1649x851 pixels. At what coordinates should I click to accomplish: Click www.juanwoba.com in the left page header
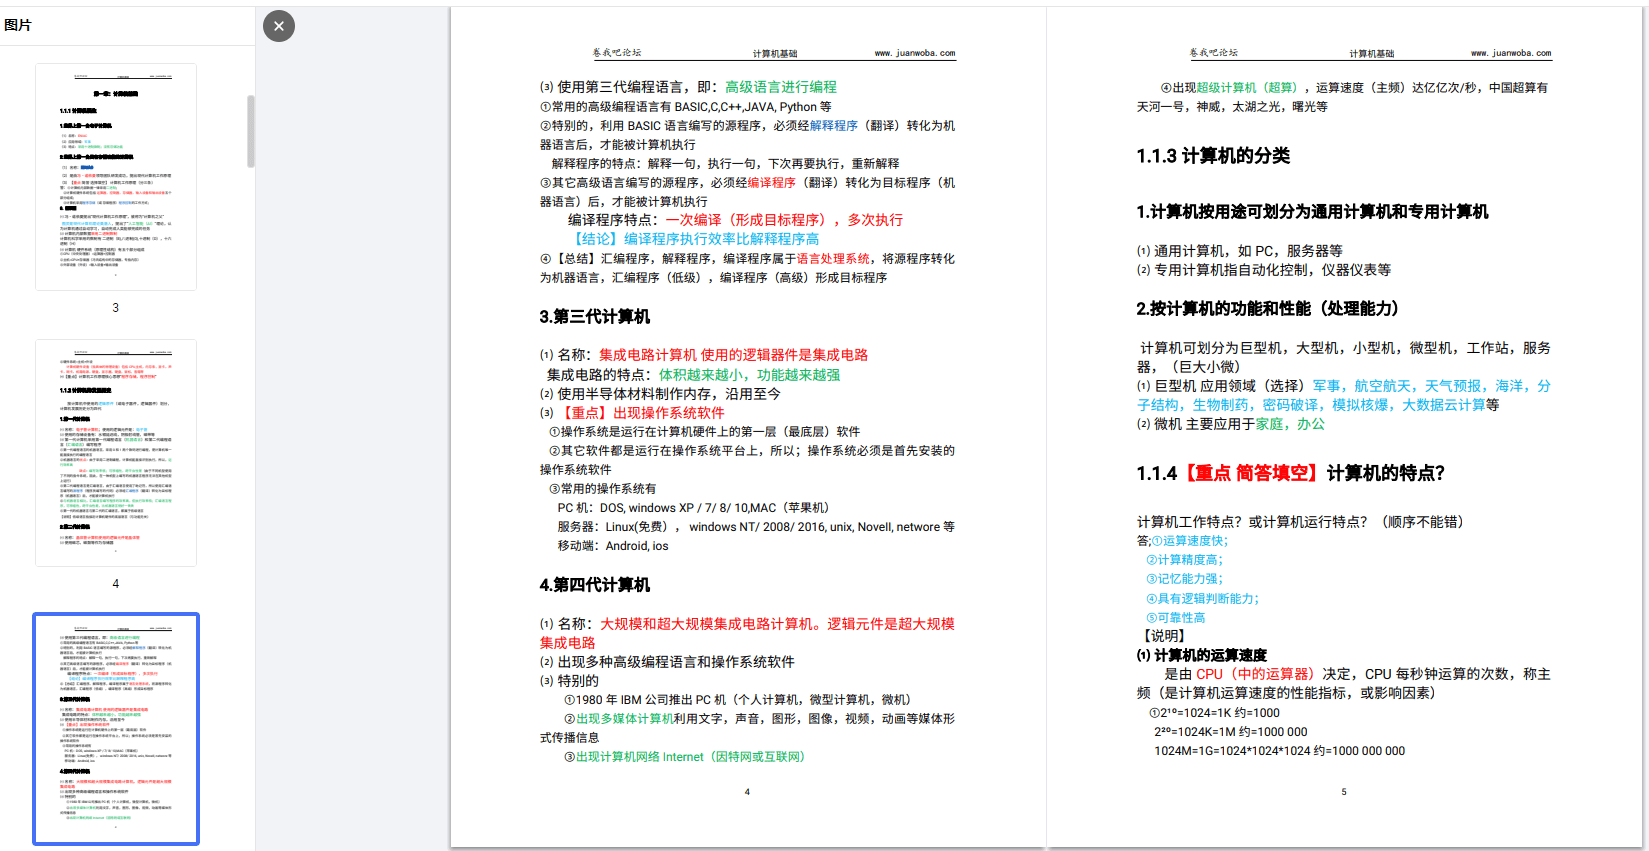914,53
